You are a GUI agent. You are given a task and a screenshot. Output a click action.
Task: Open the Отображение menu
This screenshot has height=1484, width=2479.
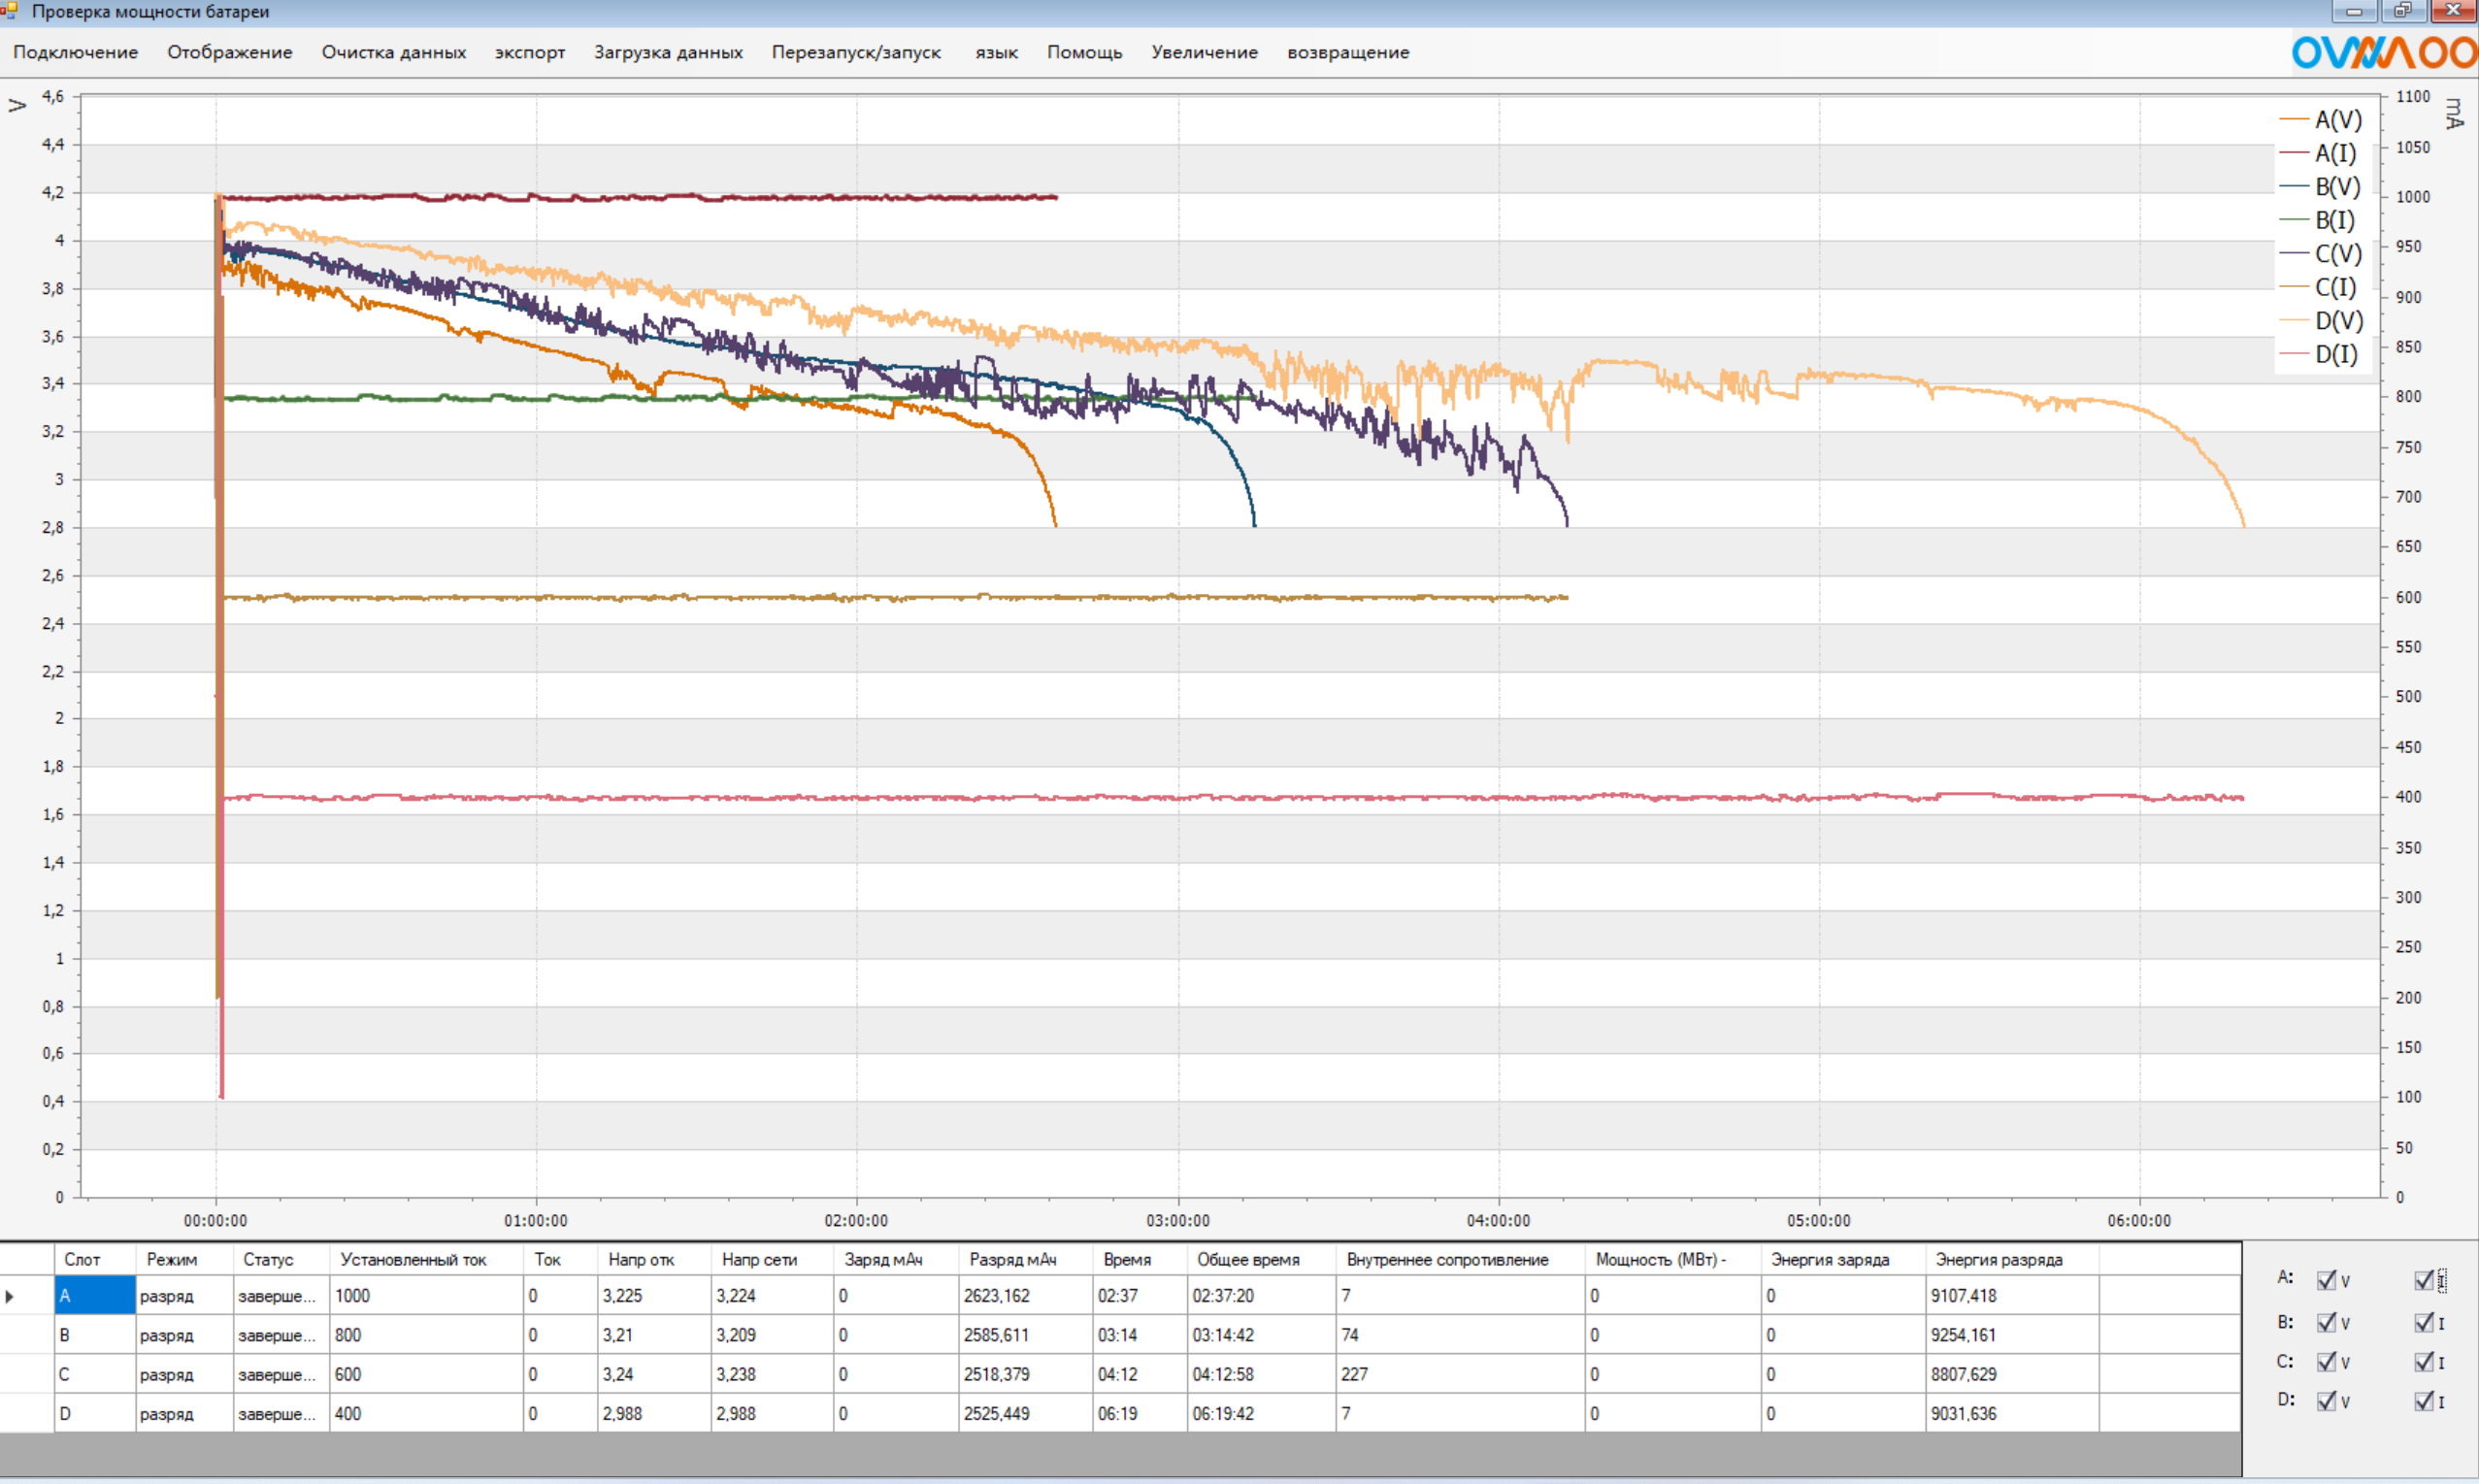[x=229, y=52]
